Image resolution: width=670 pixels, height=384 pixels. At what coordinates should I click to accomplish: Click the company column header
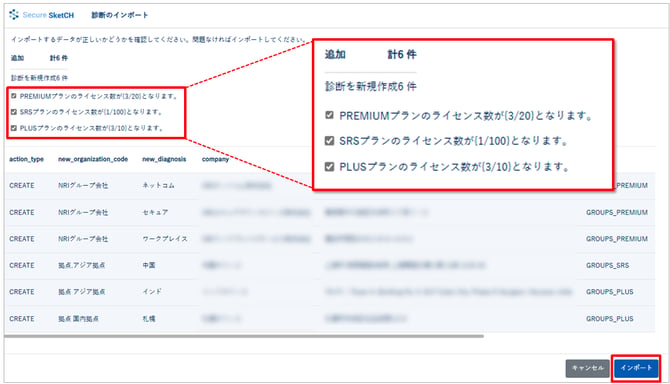[215, 159]
